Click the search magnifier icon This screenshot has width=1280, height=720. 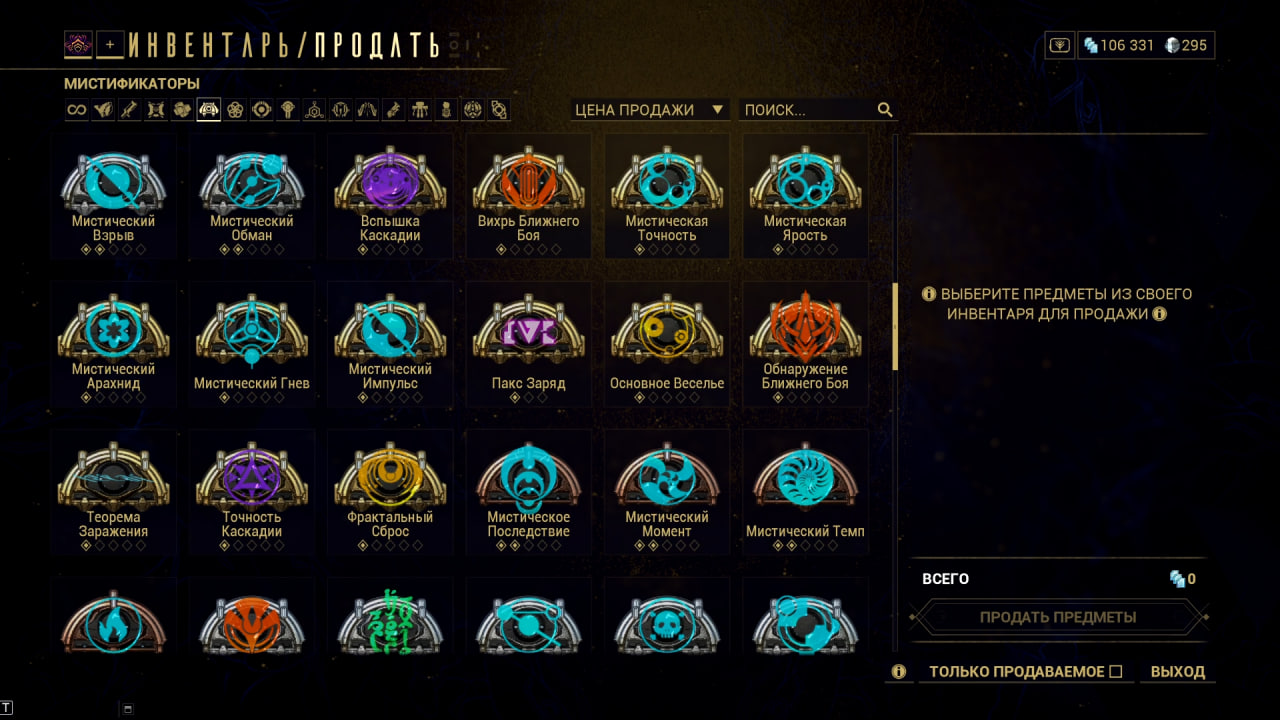(885, 110)
